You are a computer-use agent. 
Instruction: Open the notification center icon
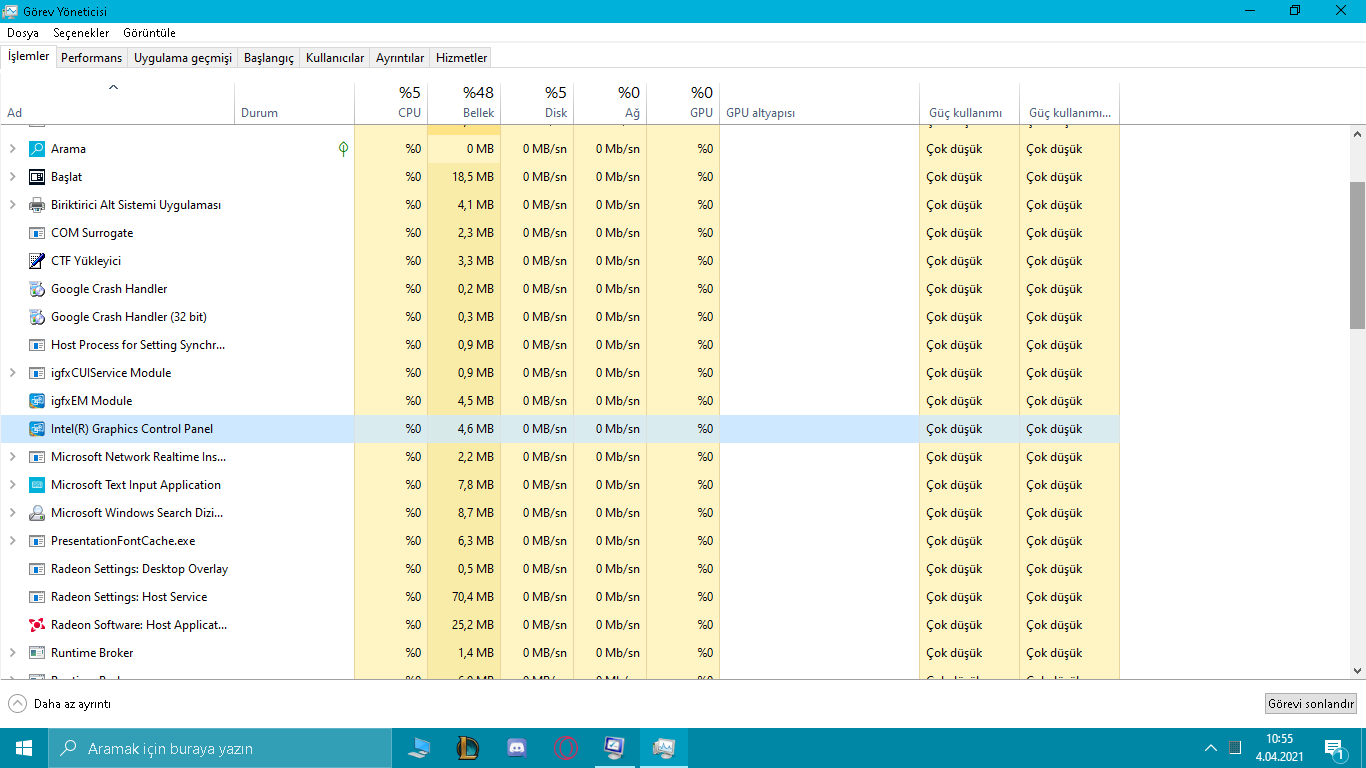[1335, 748]
